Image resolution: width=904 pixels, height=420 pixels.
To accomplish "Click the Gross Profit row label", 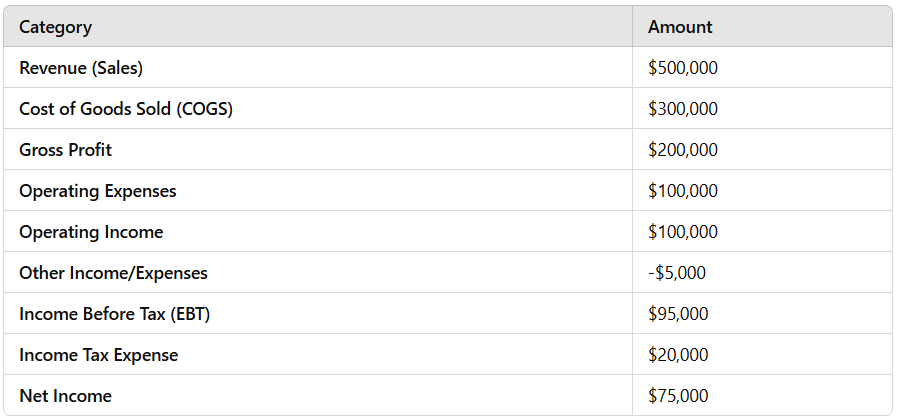I will 65,150.
